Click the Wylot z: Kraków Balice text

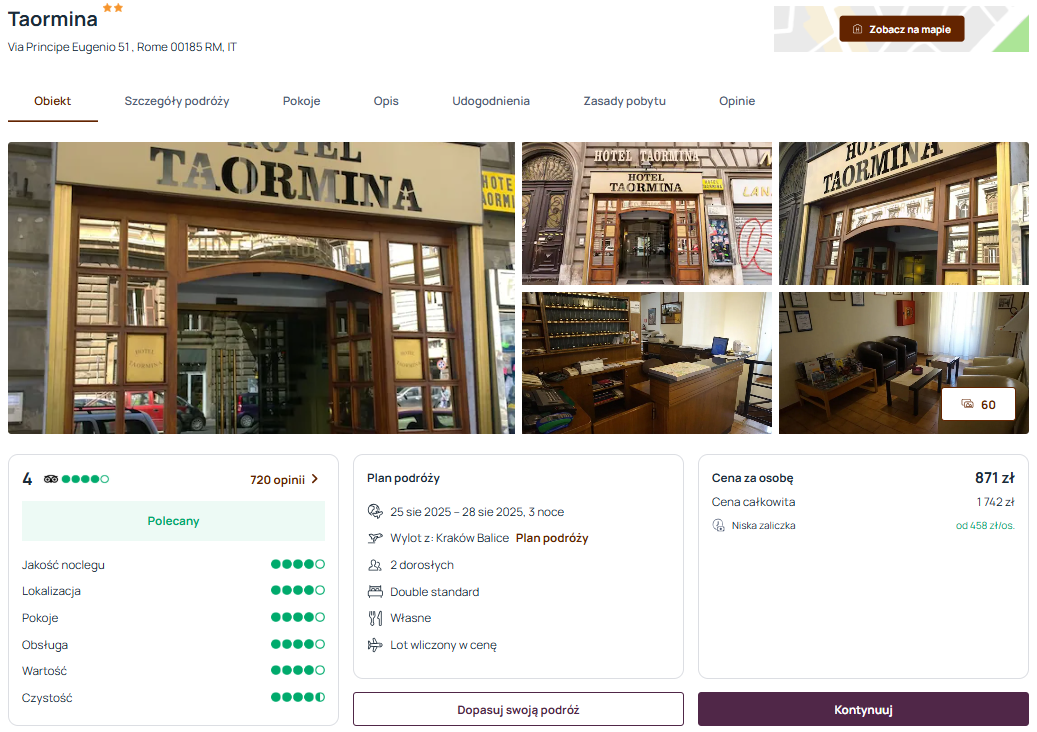click(449, 538)
